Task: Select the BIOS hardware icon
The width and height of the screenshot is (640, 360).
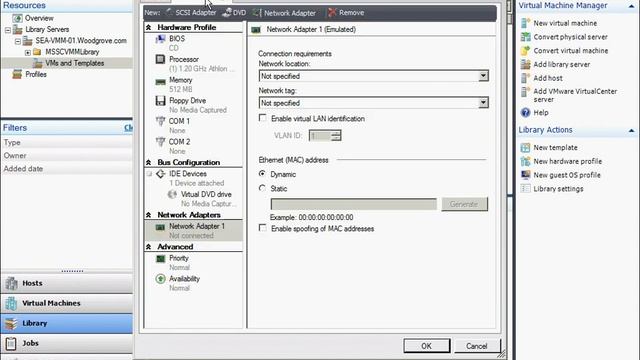Action: coord(160,39)
